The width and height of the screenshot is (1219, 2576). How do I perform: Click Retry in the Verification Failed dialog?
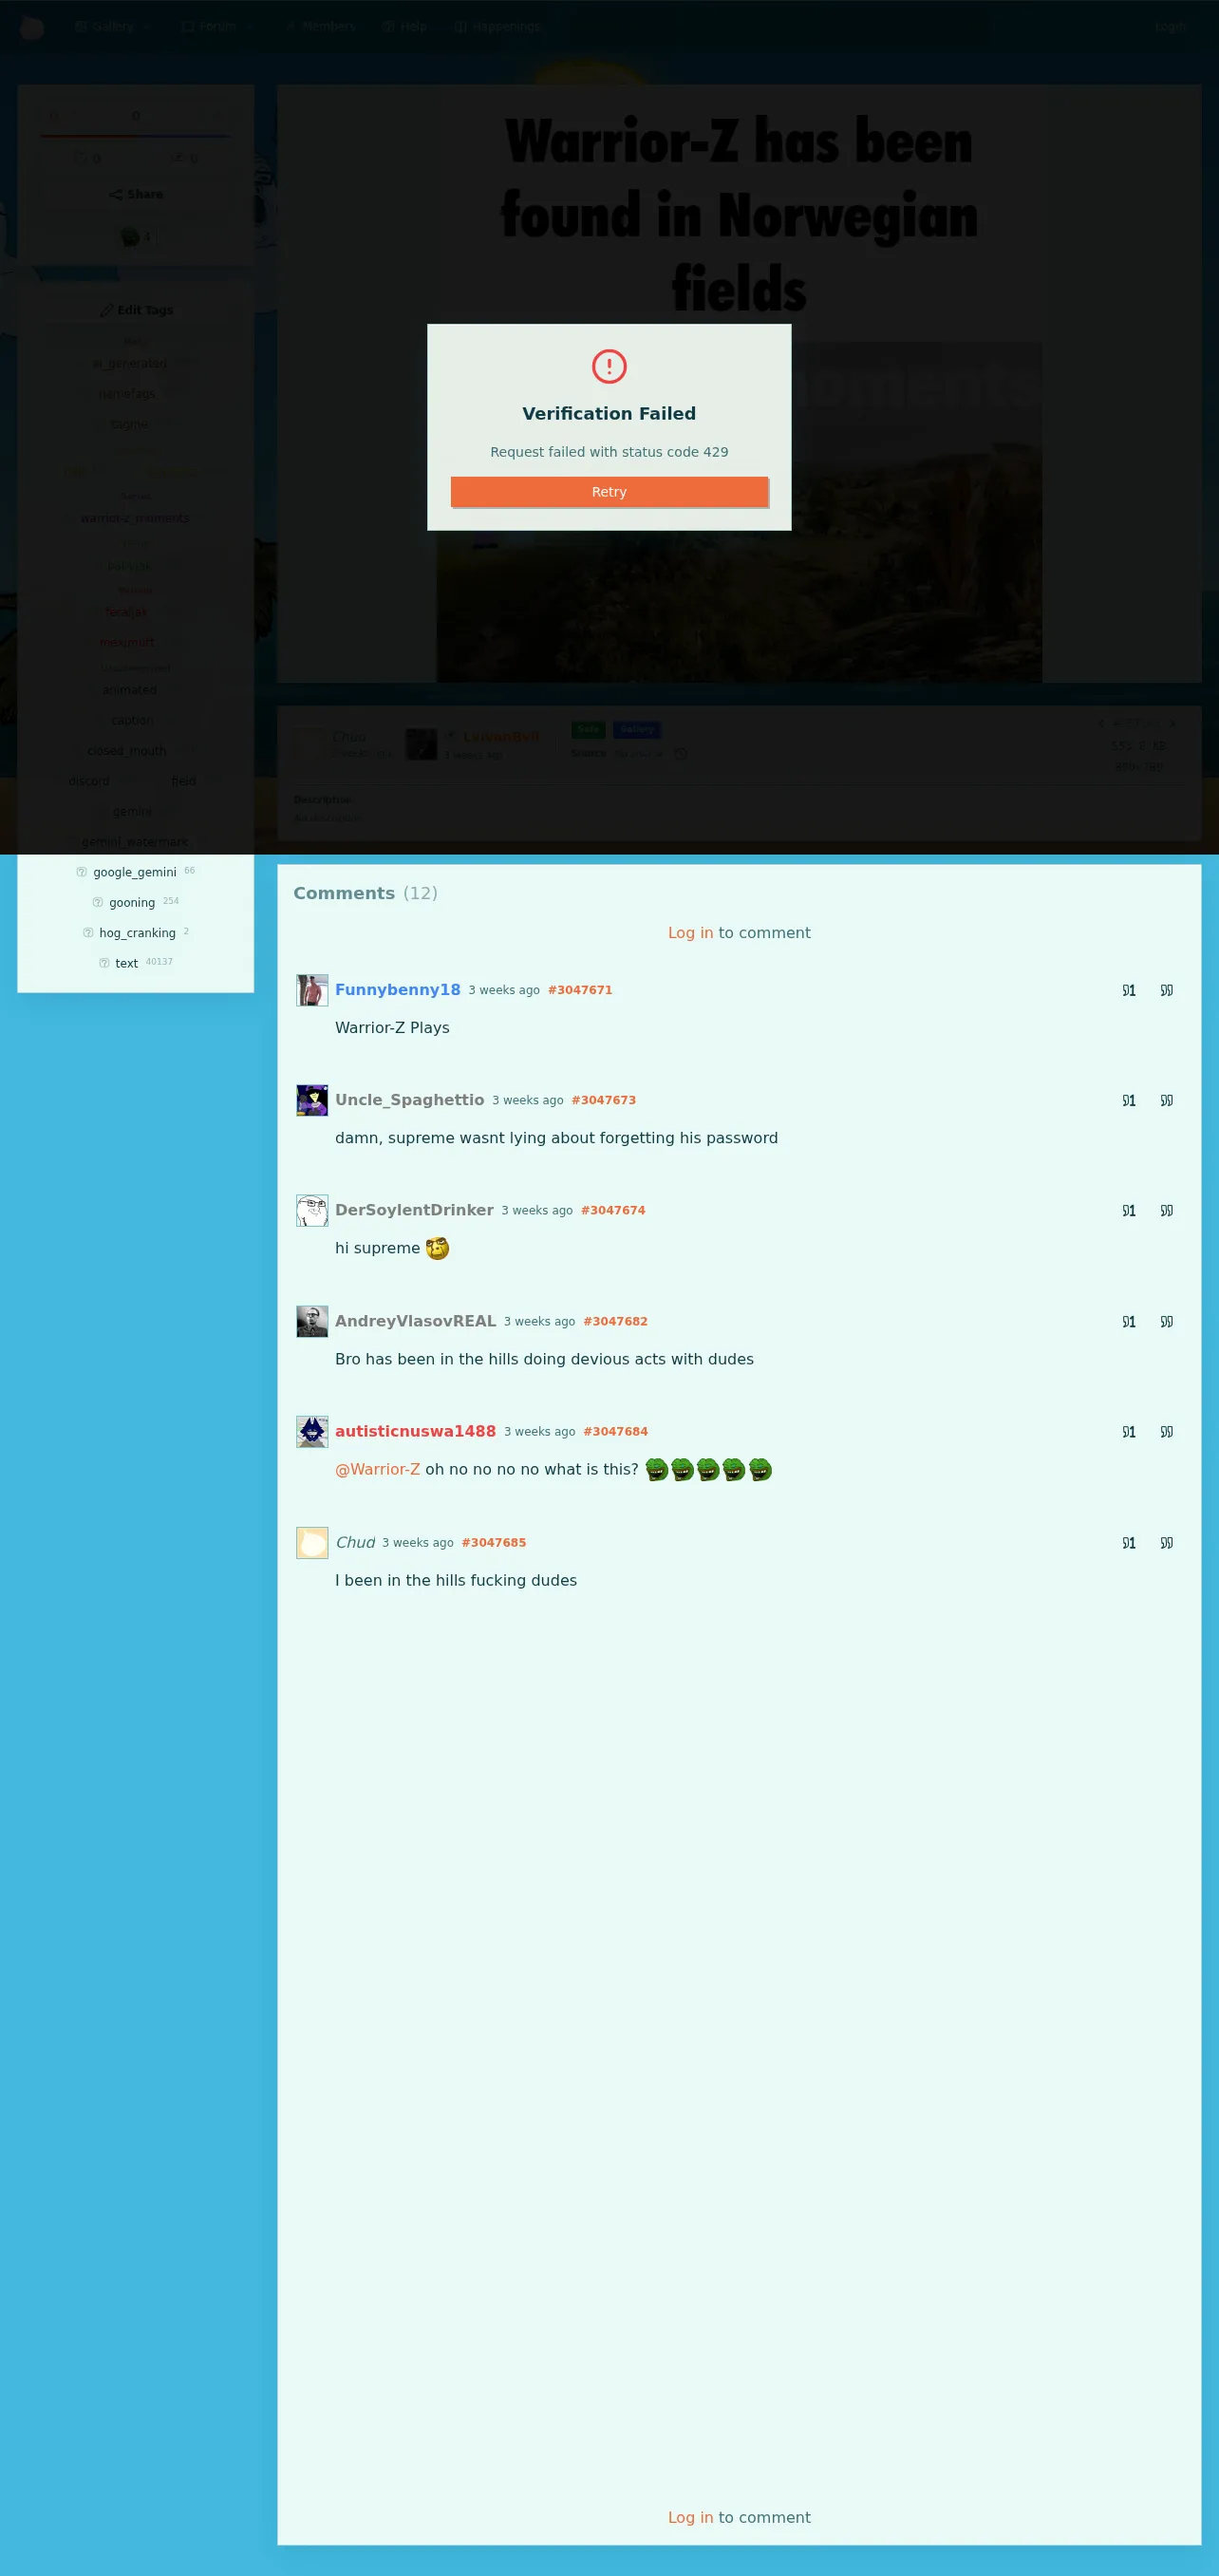[x=609, y=492]
